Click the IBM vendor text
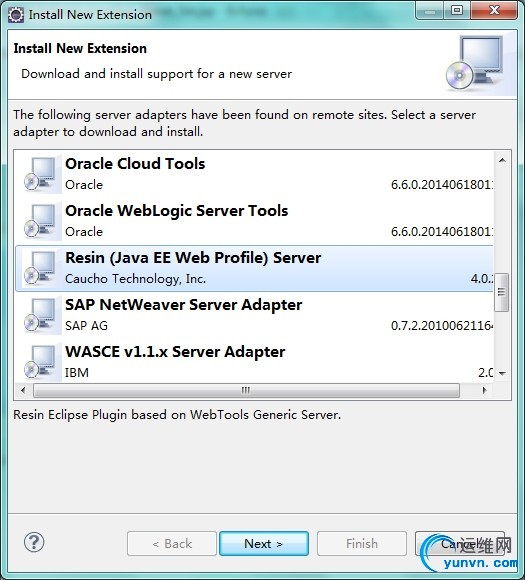This screenshot has height=580, width=525. tap(77, 372)
